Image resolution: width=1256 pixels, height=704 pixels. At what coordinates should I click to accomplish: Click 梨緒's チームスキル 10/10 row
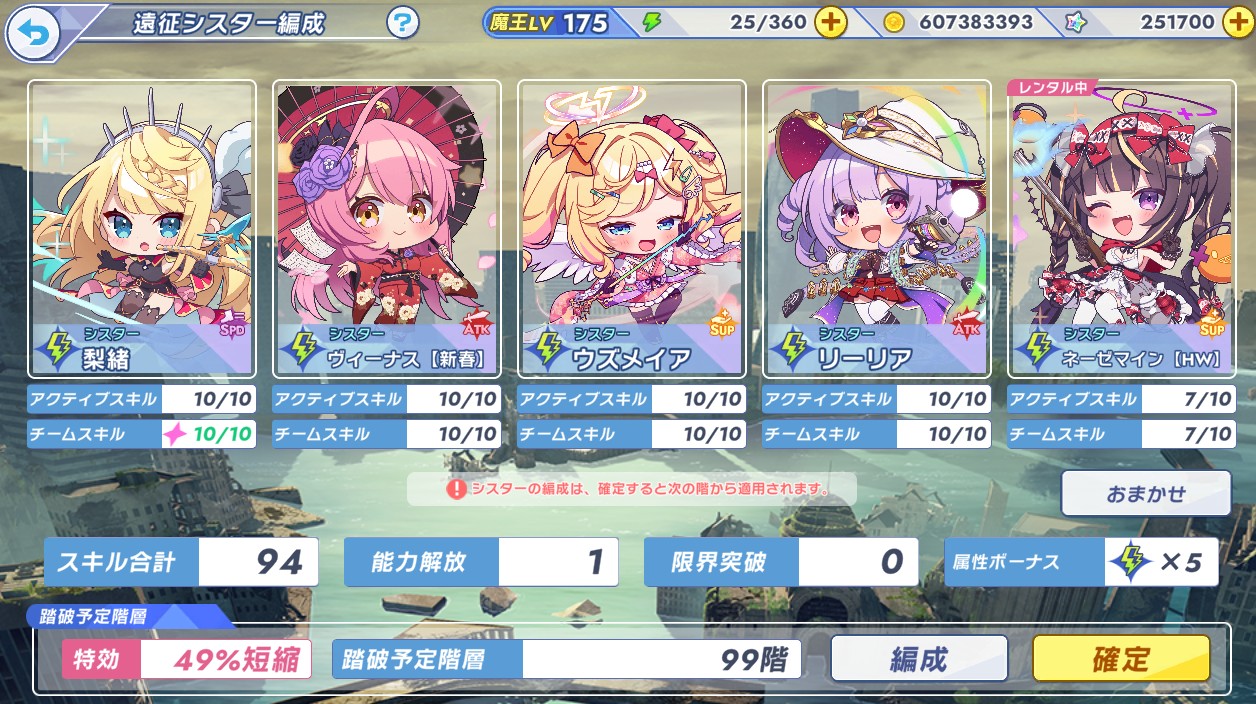(x=142, y=434)
